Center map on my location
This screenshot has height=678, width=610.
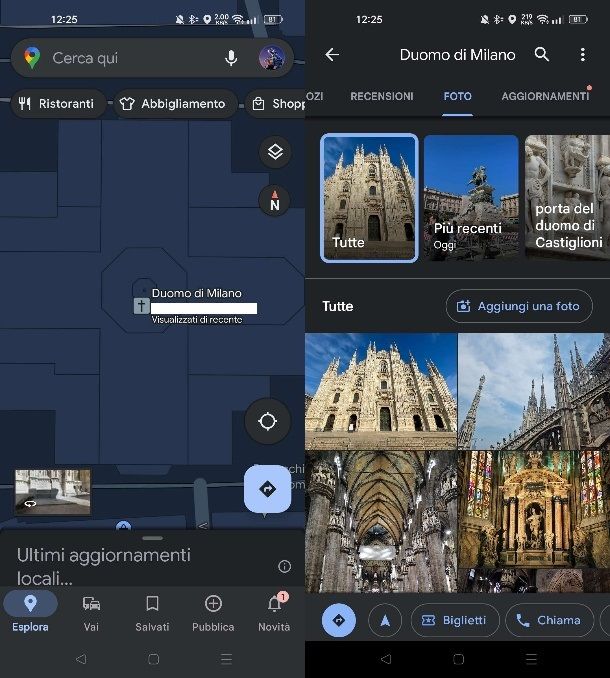[268, 421]
